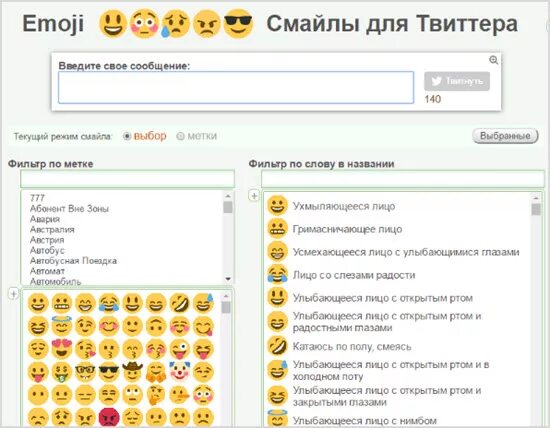Insert the cowboy hat emoji from grid

point(133,372)
